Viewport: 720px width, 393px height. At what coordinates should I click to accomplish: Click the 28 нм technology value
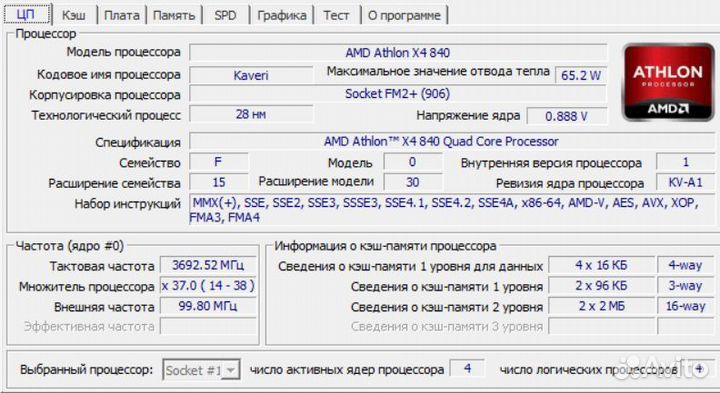pos(251,114)
